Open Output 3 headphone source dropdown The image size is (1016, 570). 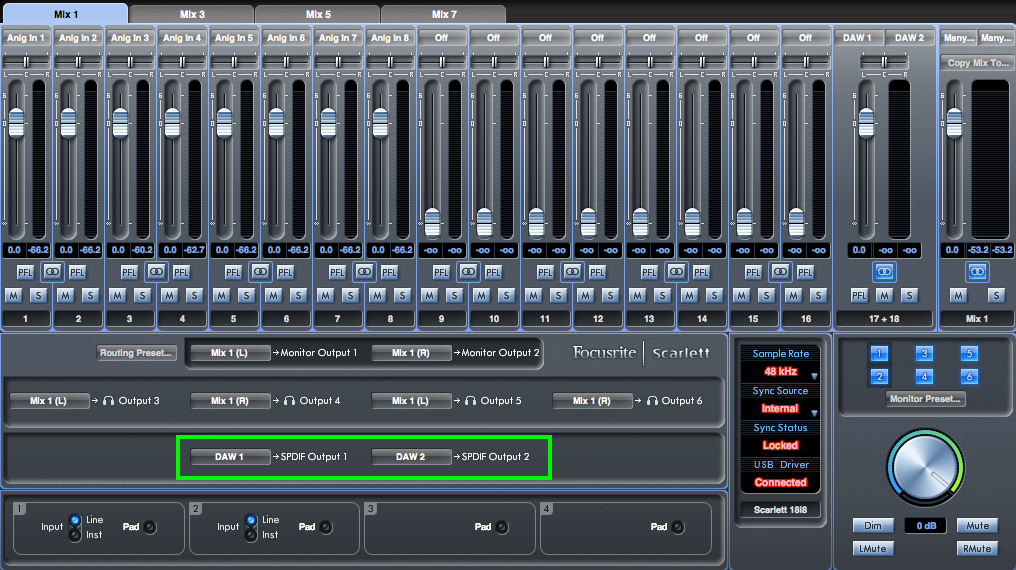(49, 401)
